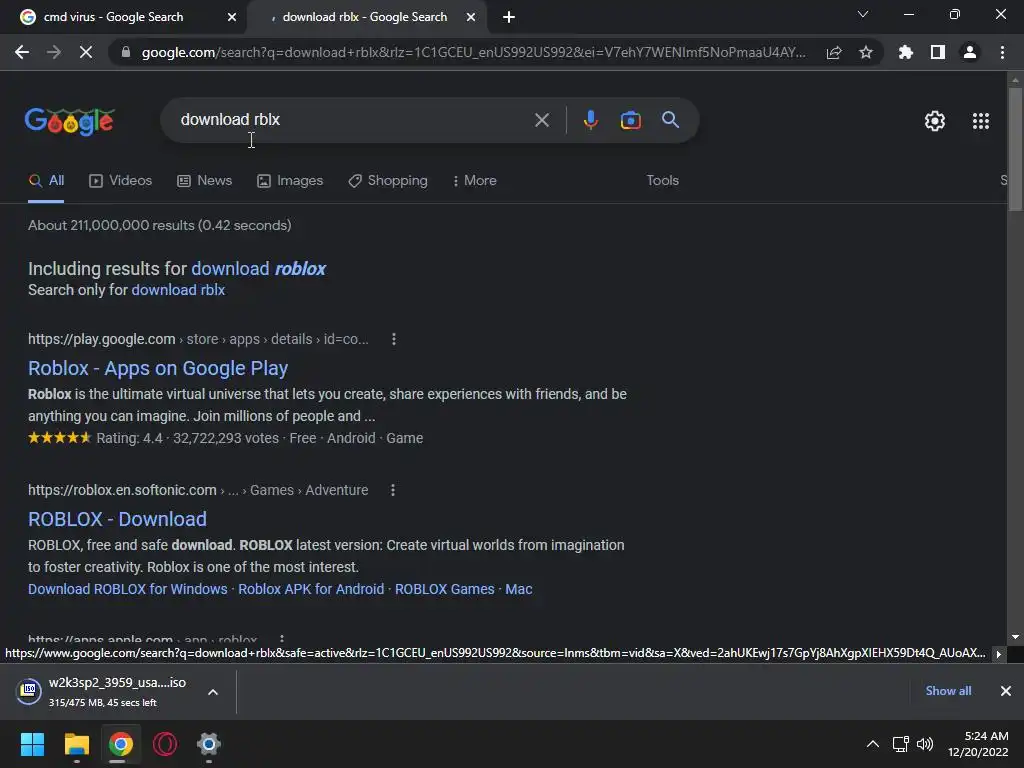
Task: Close the cmd virus tab
Action: 232,17
